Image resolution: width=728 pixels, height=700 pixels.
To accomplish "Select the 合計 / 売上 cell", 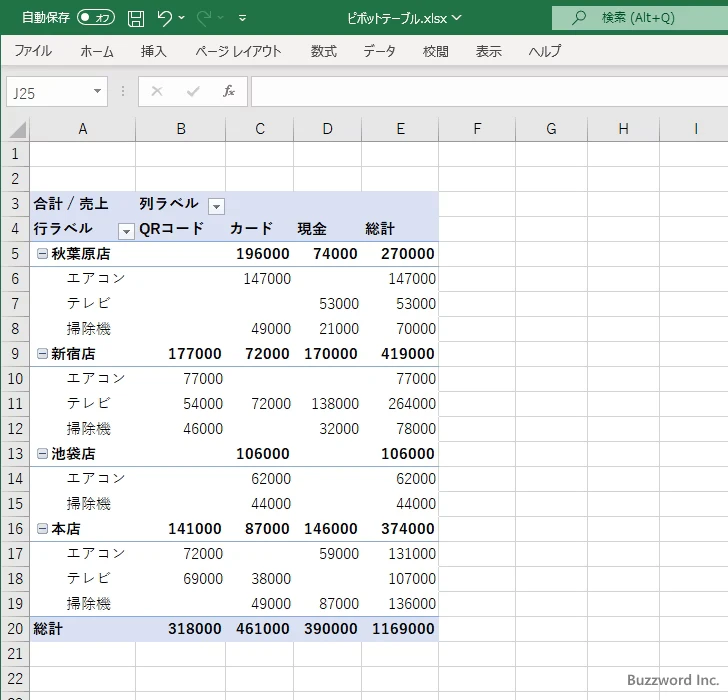I will [83, 204].
